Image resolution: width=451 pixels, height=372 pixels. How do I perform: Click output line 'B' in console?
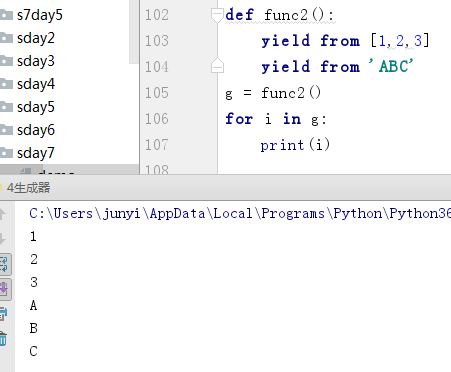tap(33, 329)
